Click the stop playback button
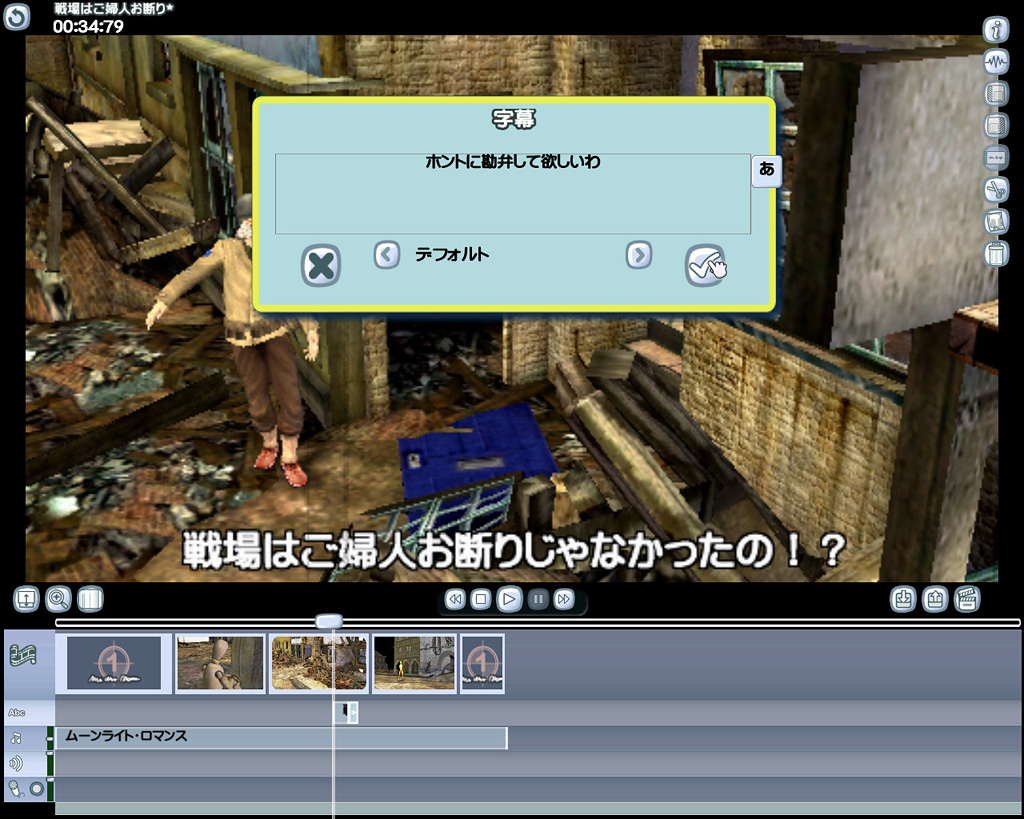 tap(481, 599)
